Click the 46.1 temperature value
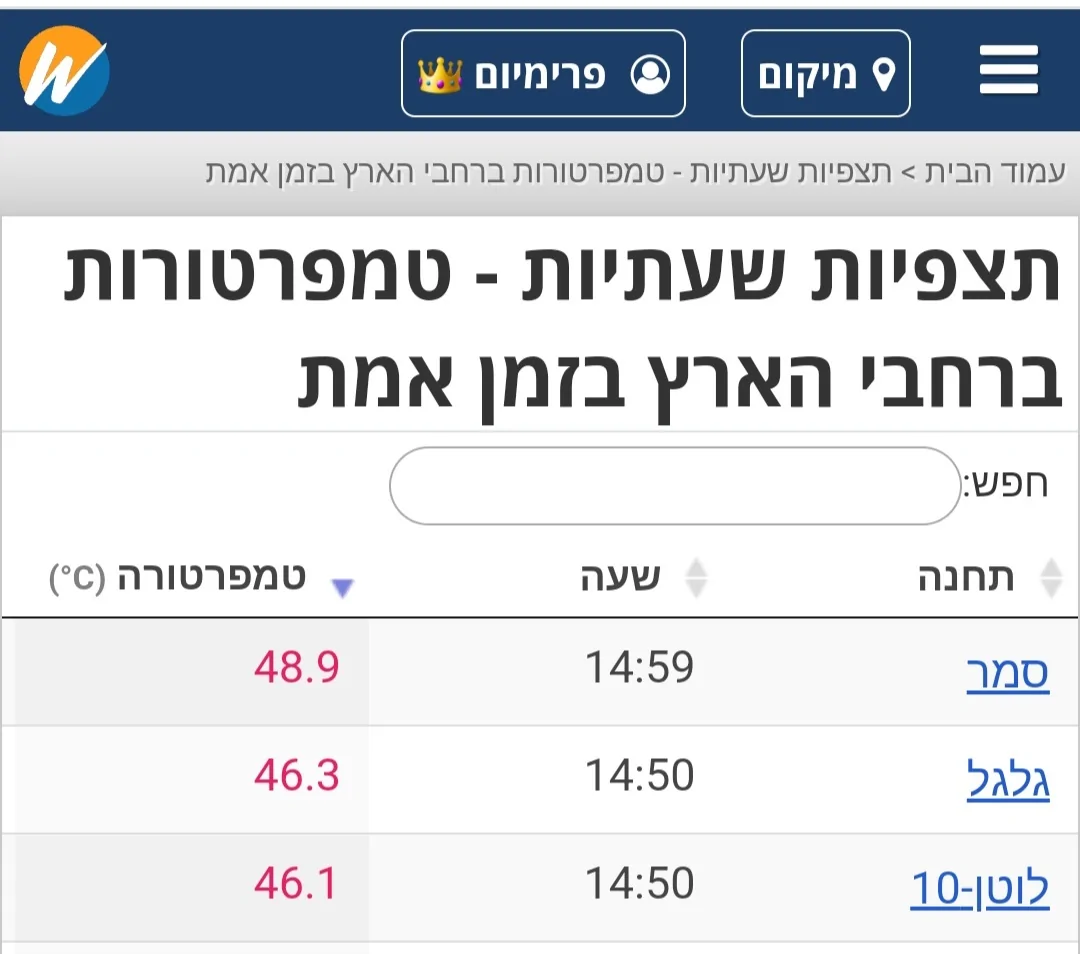The image size is (1080, 954). [296, 884]
